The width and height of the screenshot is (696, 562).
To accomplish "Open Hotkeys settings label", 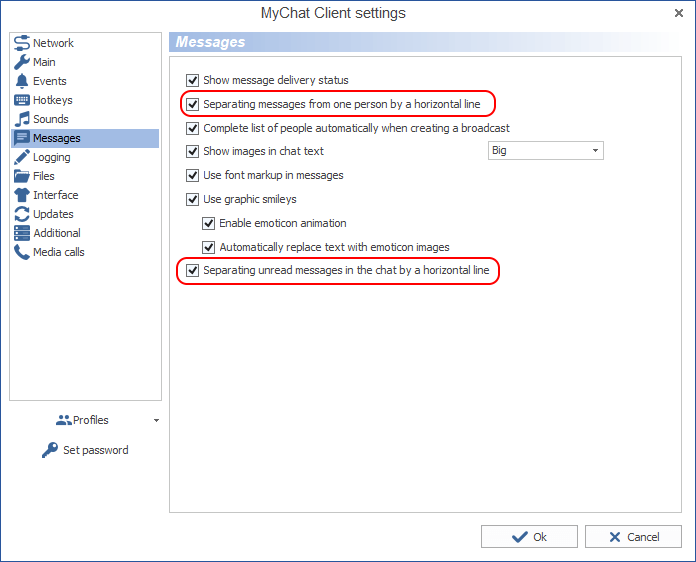I will pyautogui.click(x=53, y=100).
